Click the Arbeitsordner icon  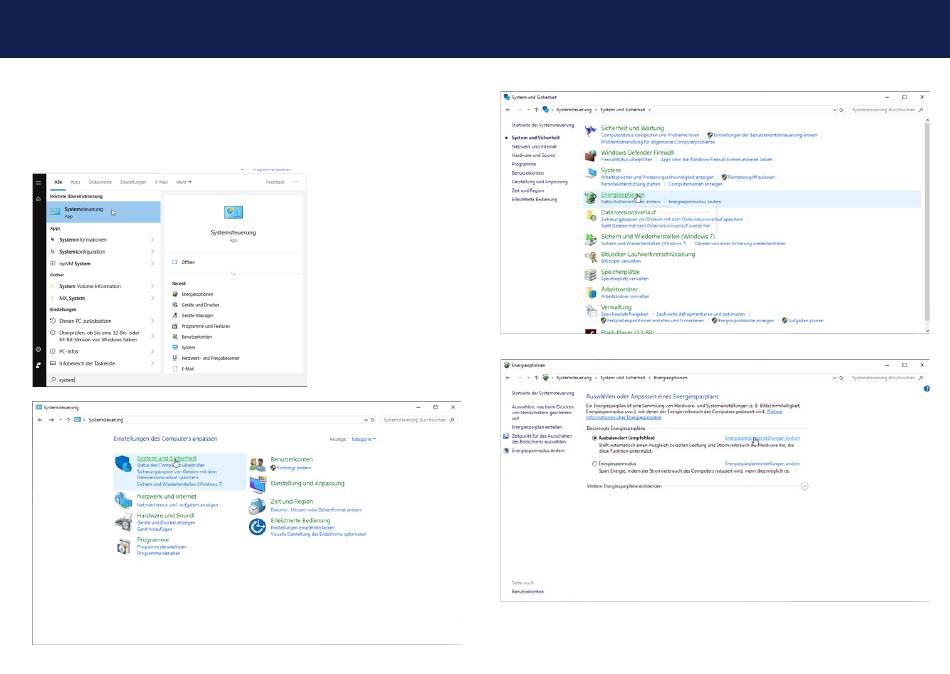(590, 293)
